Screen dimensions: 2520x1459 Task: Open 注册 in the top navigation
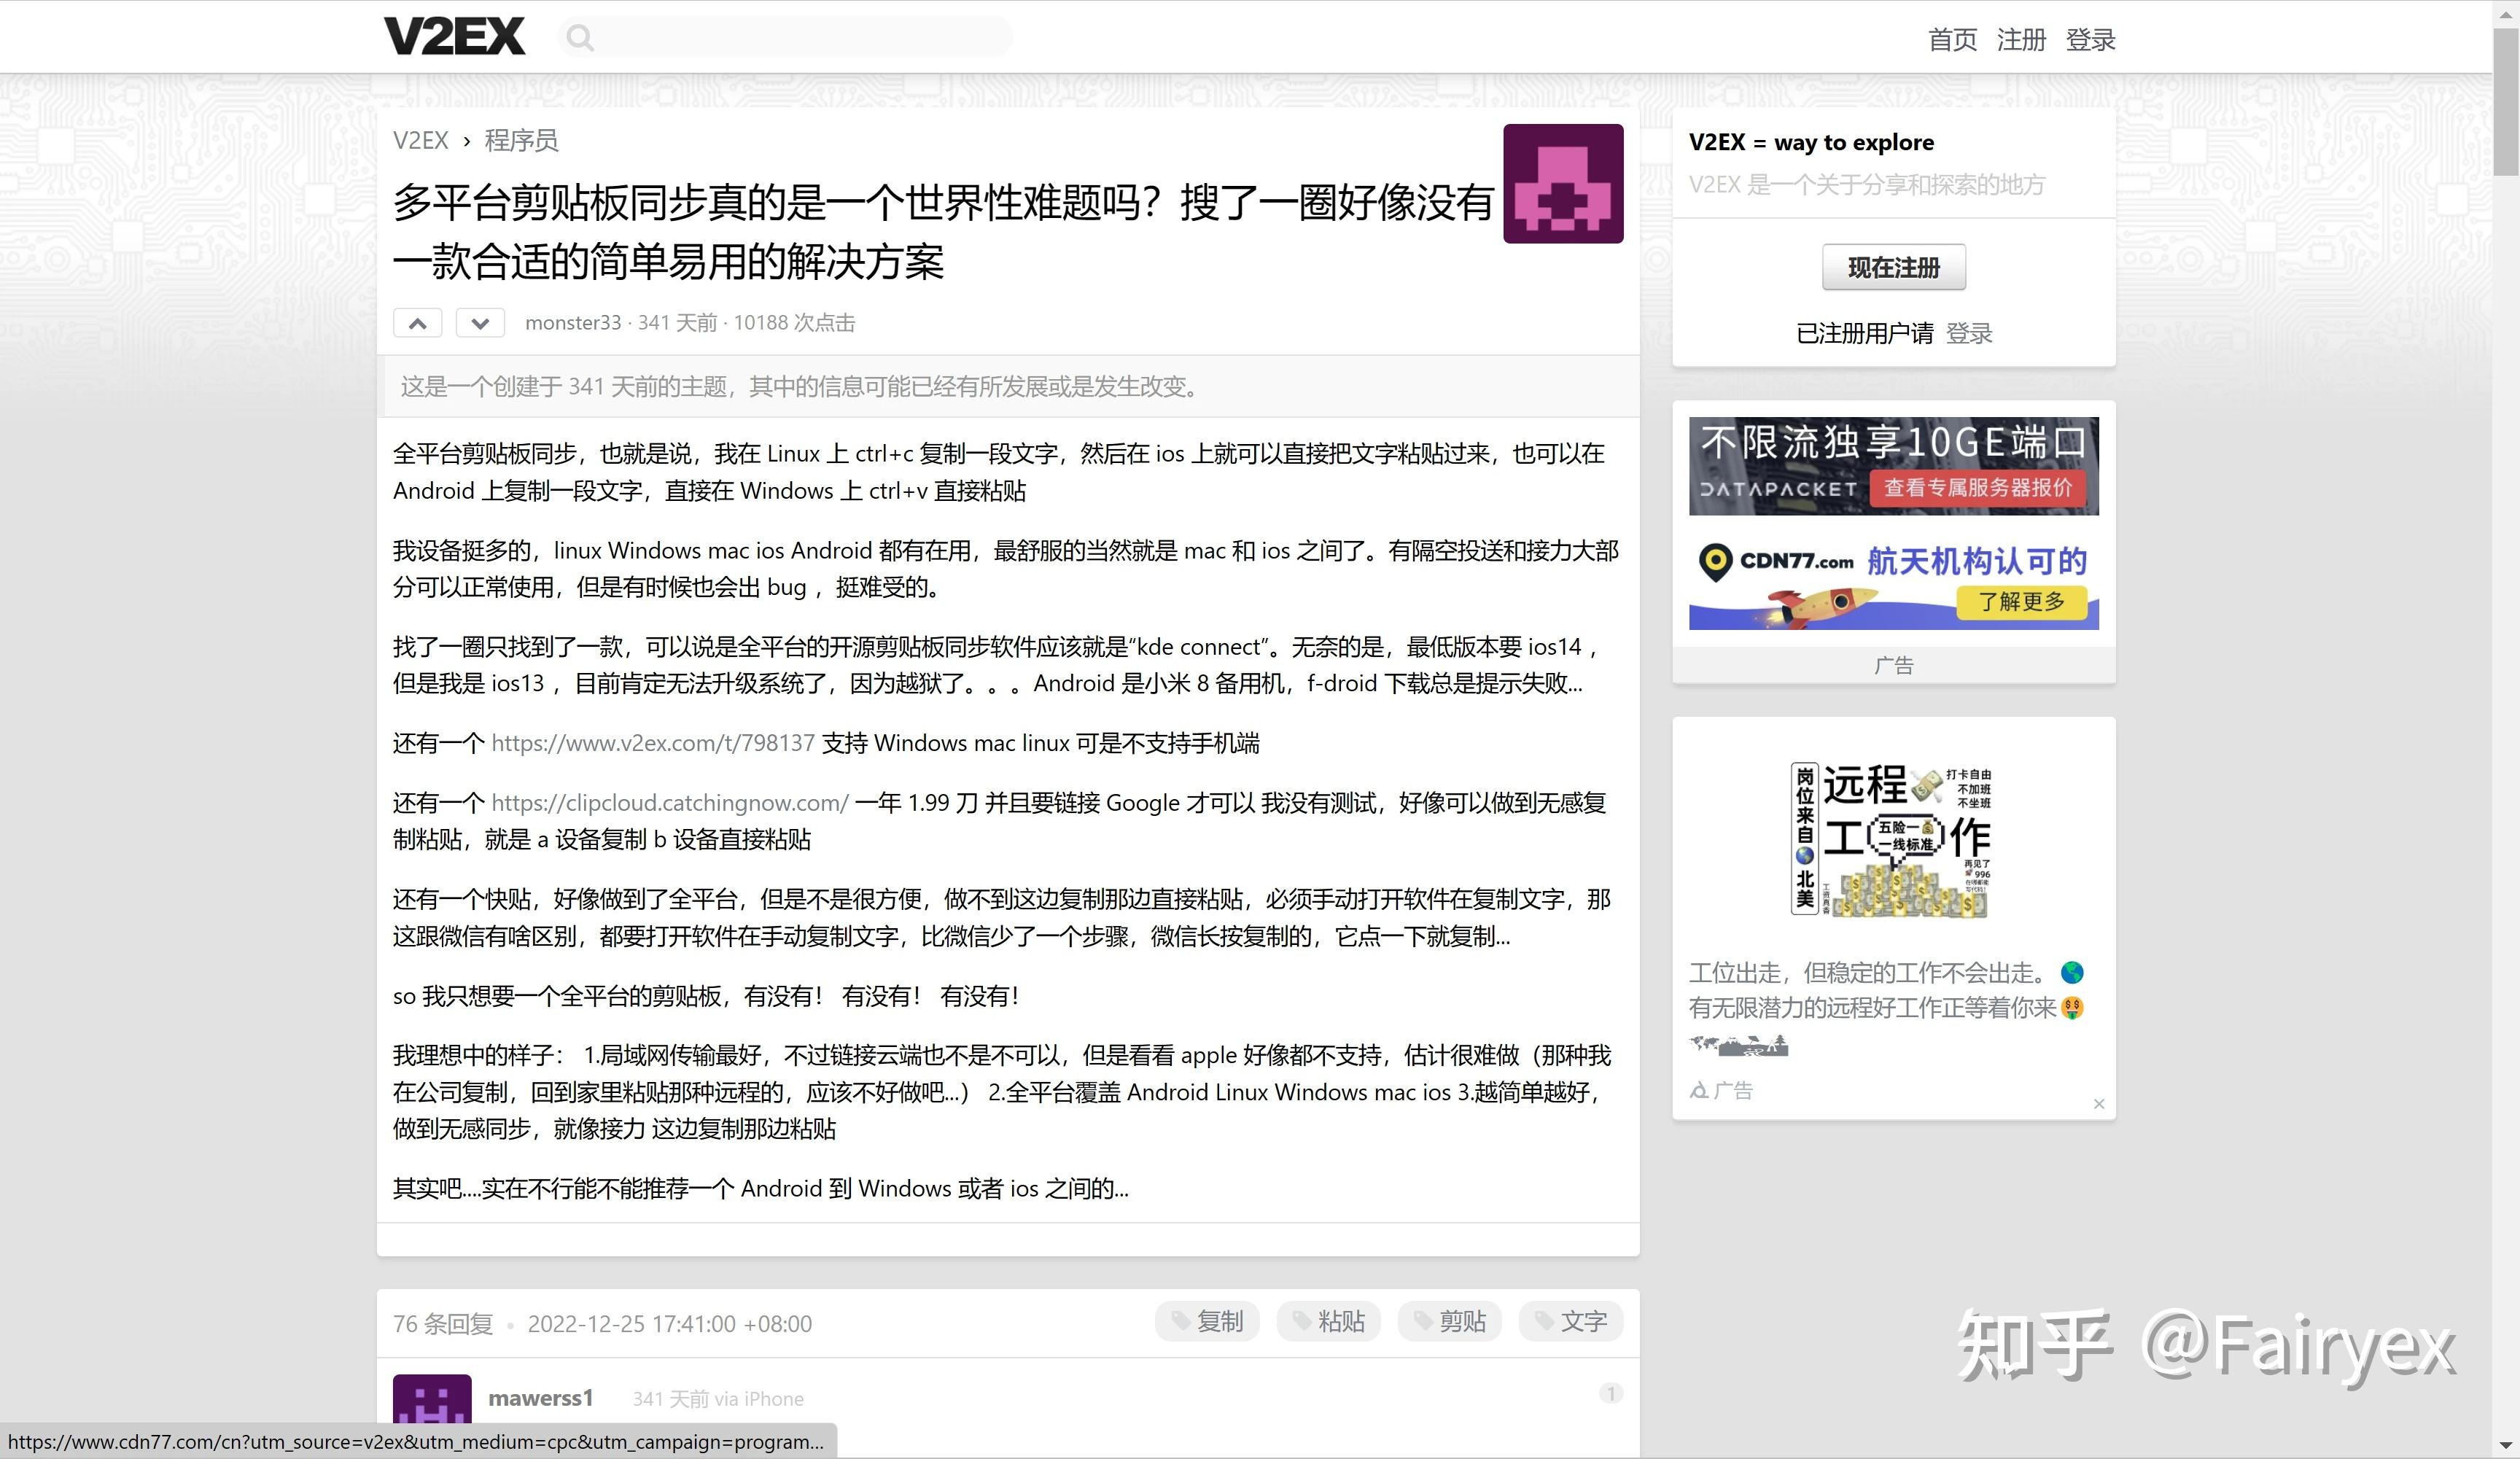[x=2021, y=39]
